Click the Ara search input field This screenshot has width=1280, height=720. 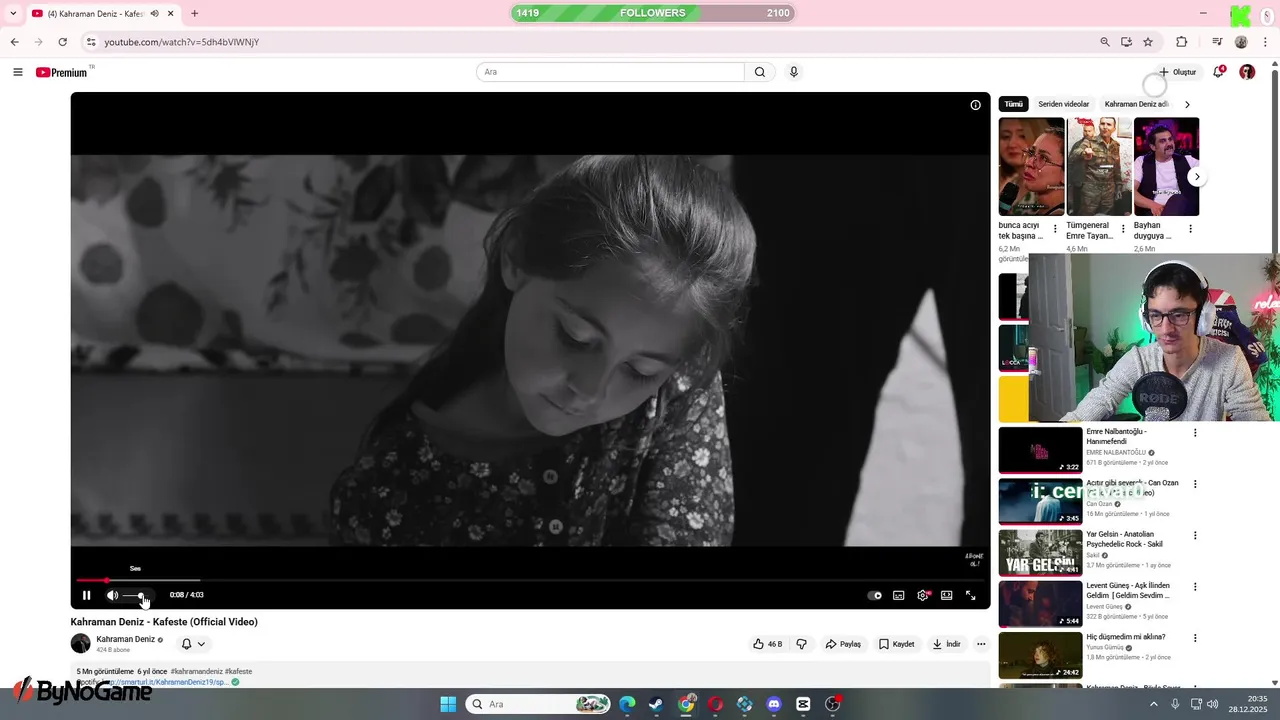point(610,72)
